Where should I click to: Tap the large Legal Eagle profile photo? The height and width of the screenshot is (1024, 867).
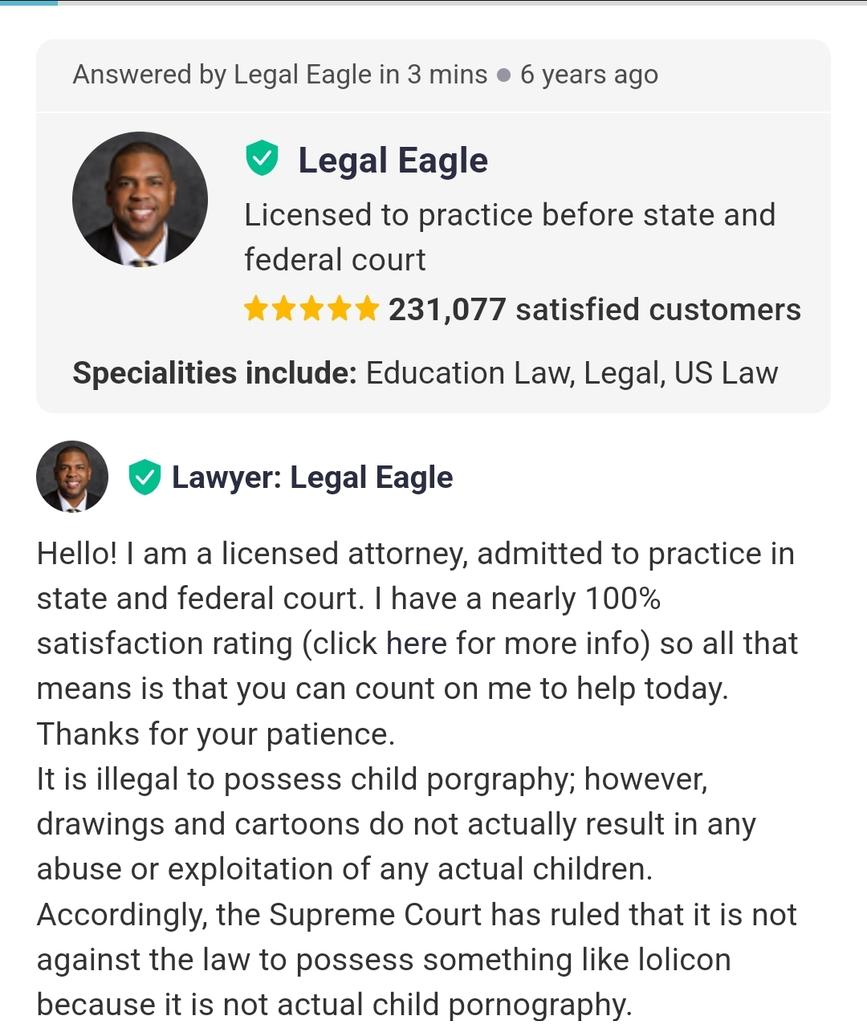[x=140, y=198]
